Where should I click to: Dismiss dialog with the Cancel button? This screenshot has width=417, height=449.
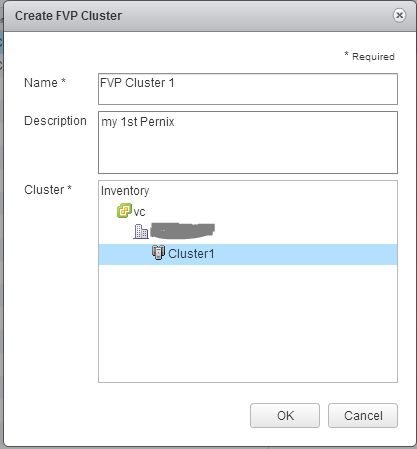click(x=363, y=415)
